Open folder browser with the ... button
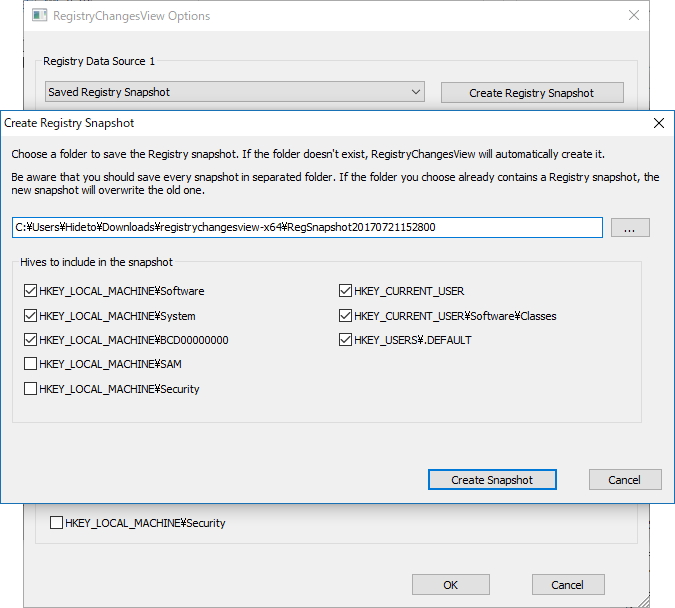This screenshot has height=608, width=675. [630, 227]
